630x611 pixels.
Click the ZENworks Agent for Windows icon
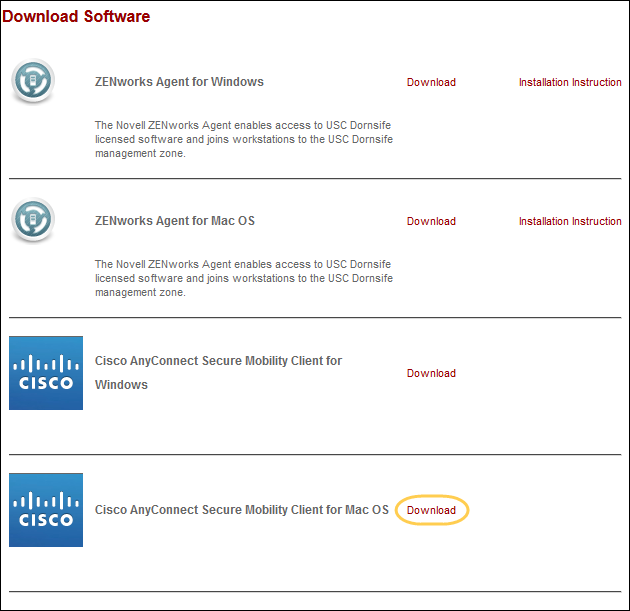tap(33, 81)
